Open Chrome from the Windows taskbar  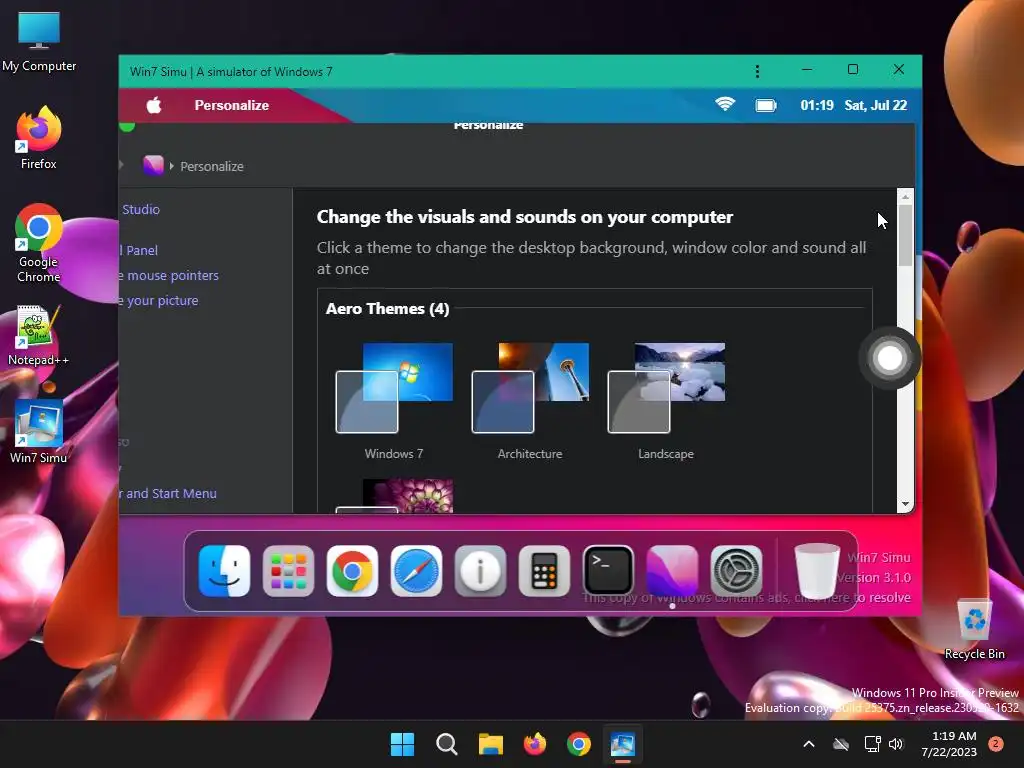(579, 744)
